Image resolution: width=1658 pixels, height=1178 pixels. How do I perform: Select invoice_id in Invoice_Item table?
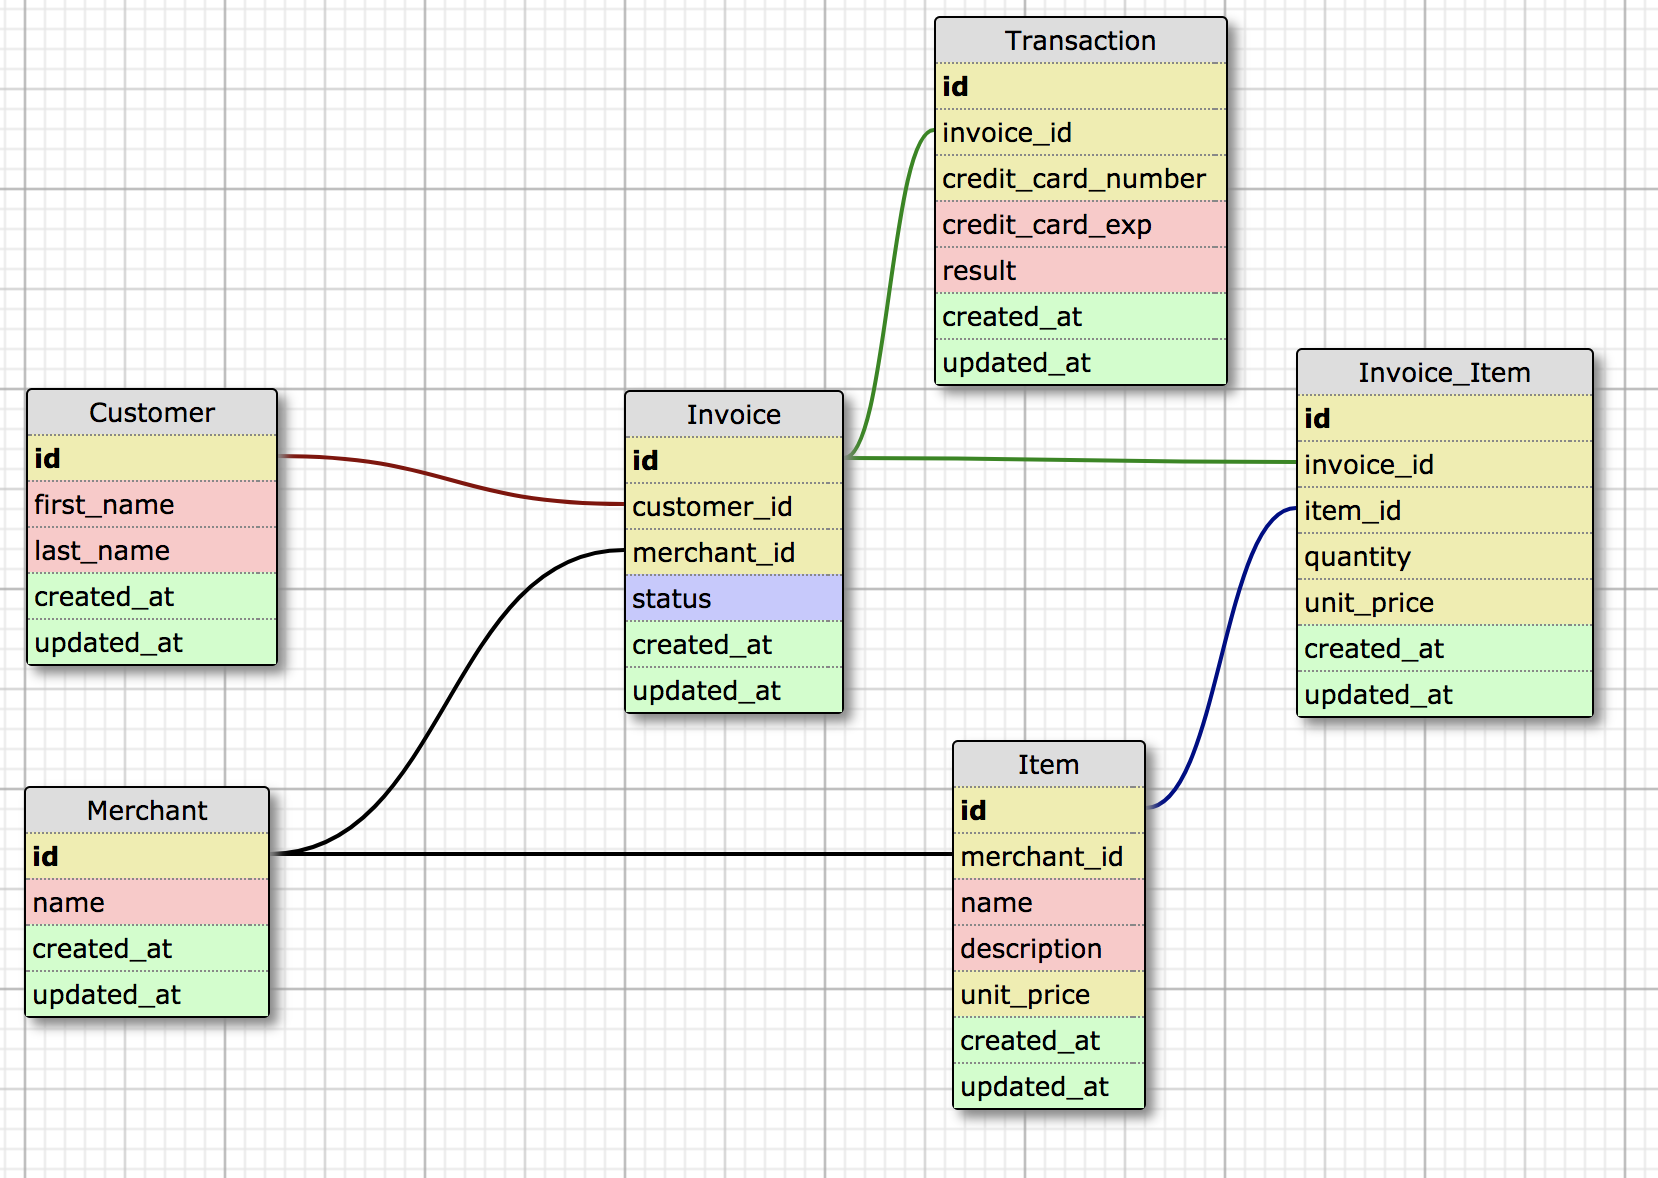pos(1445,465)
